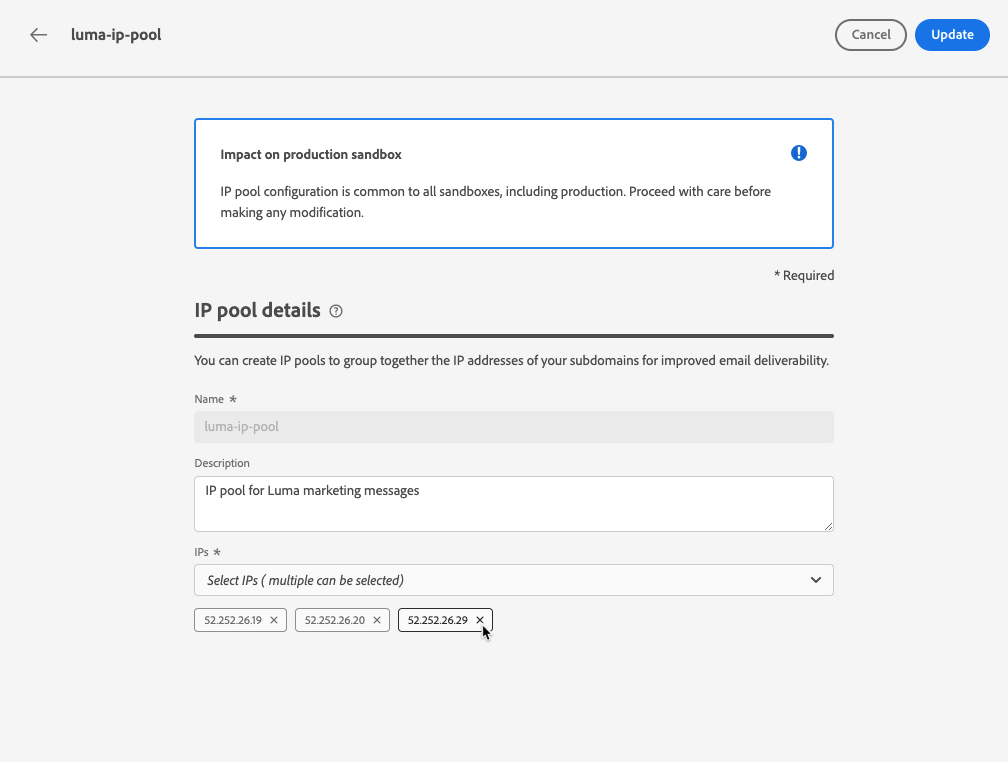Select the 52.252.26.19 tag label
The image size is (1008, 762).
[x=233, y=620]
